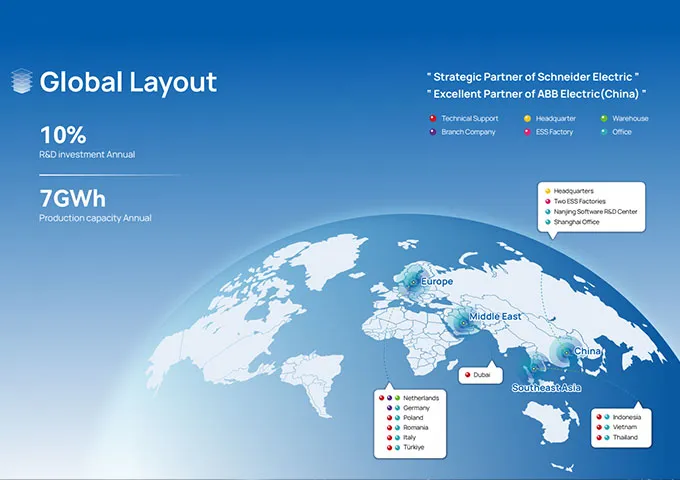Click the pink dot beside Two ESS Factories

tap(548, 201)
